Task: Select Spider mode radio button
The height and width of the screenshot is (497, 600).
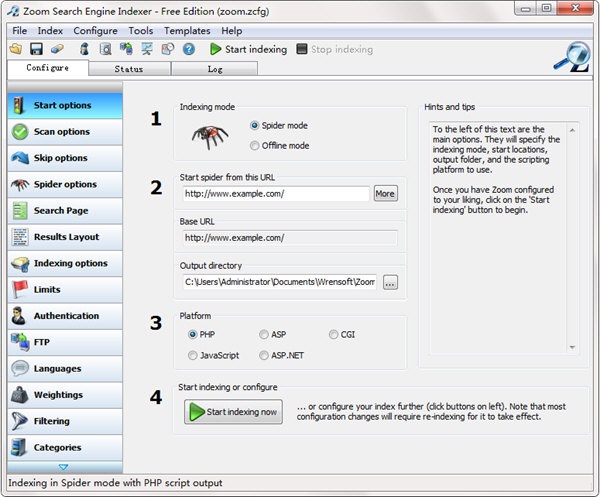Action: (x=254, y=125)
